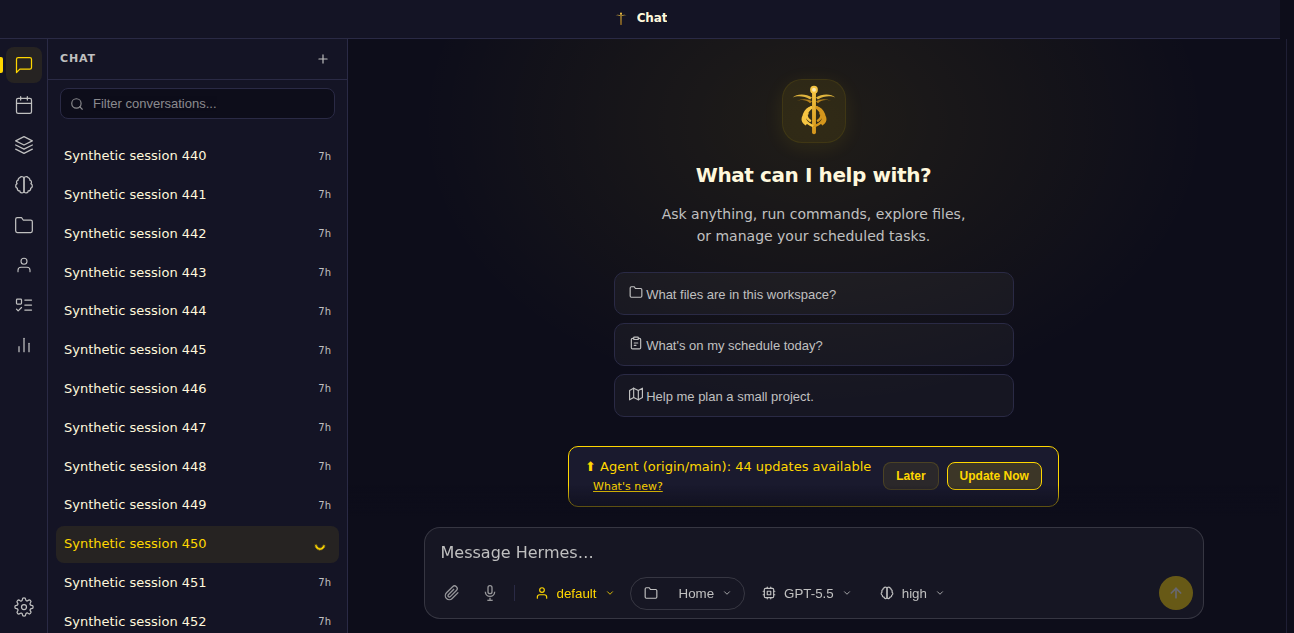The height and width of the screenshot is (633, 1294).
Task: Open the bar chart analytics icon
Action: tap(24, 345)
